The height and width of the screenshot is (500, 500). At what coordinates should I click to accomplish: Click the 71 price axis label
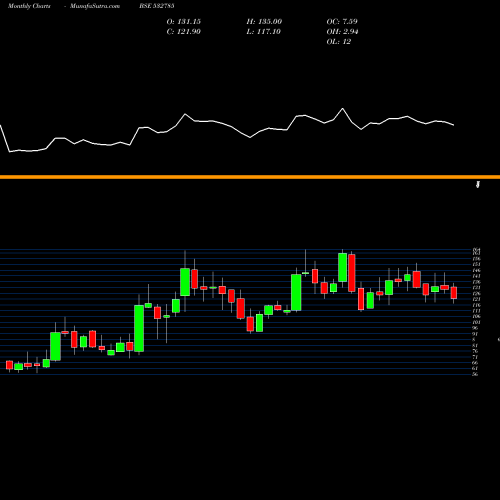coord(475,357)
